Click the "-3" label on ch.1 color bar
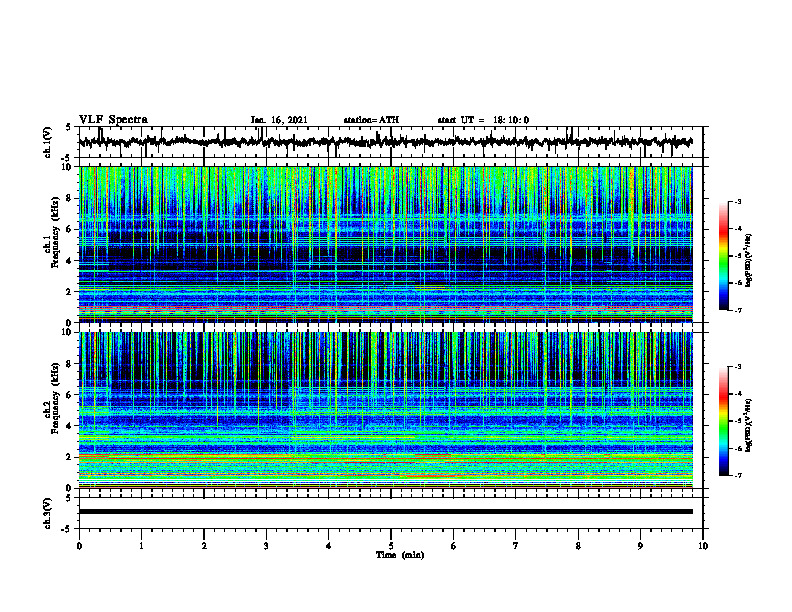The height and width of the screenshot is (612, 792). coord(737,202)
